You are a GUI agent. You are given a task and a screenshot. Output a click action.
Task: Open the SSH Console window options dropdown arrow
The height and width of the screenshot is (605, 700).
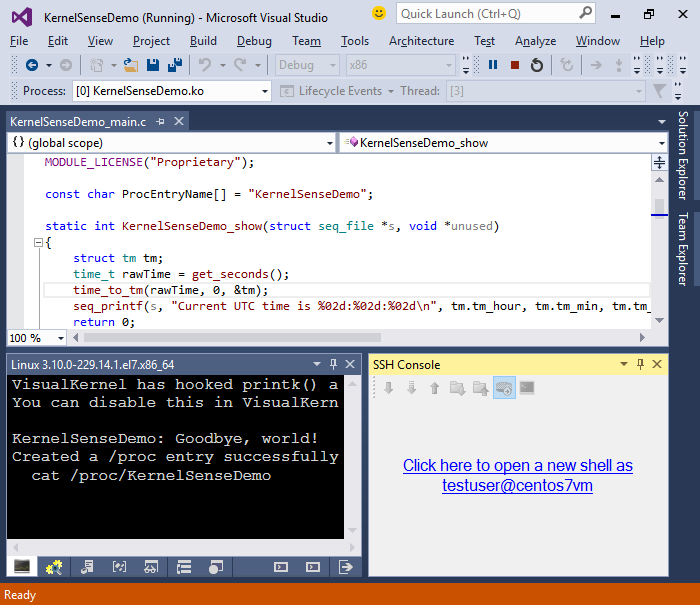coord(624,364)
